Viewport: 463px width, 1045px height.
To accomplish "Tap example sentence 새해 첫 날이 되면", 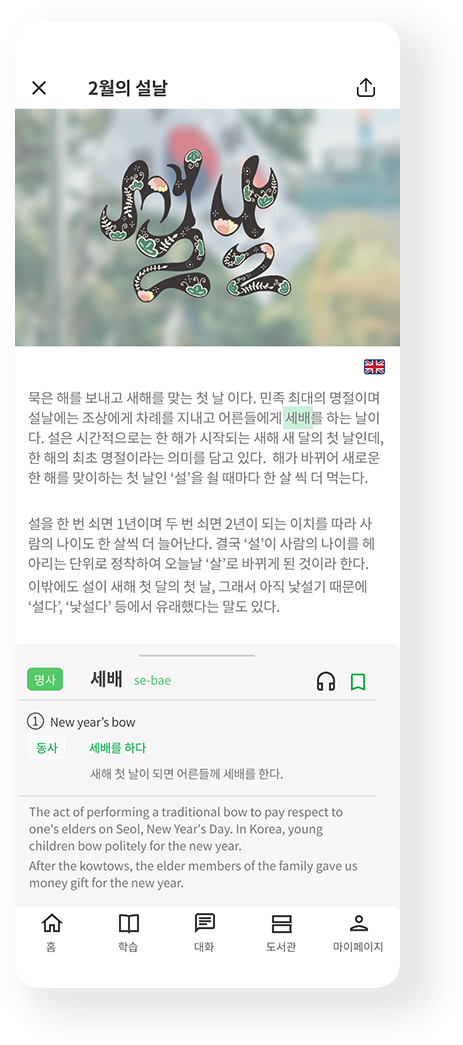I will [187, 774].
